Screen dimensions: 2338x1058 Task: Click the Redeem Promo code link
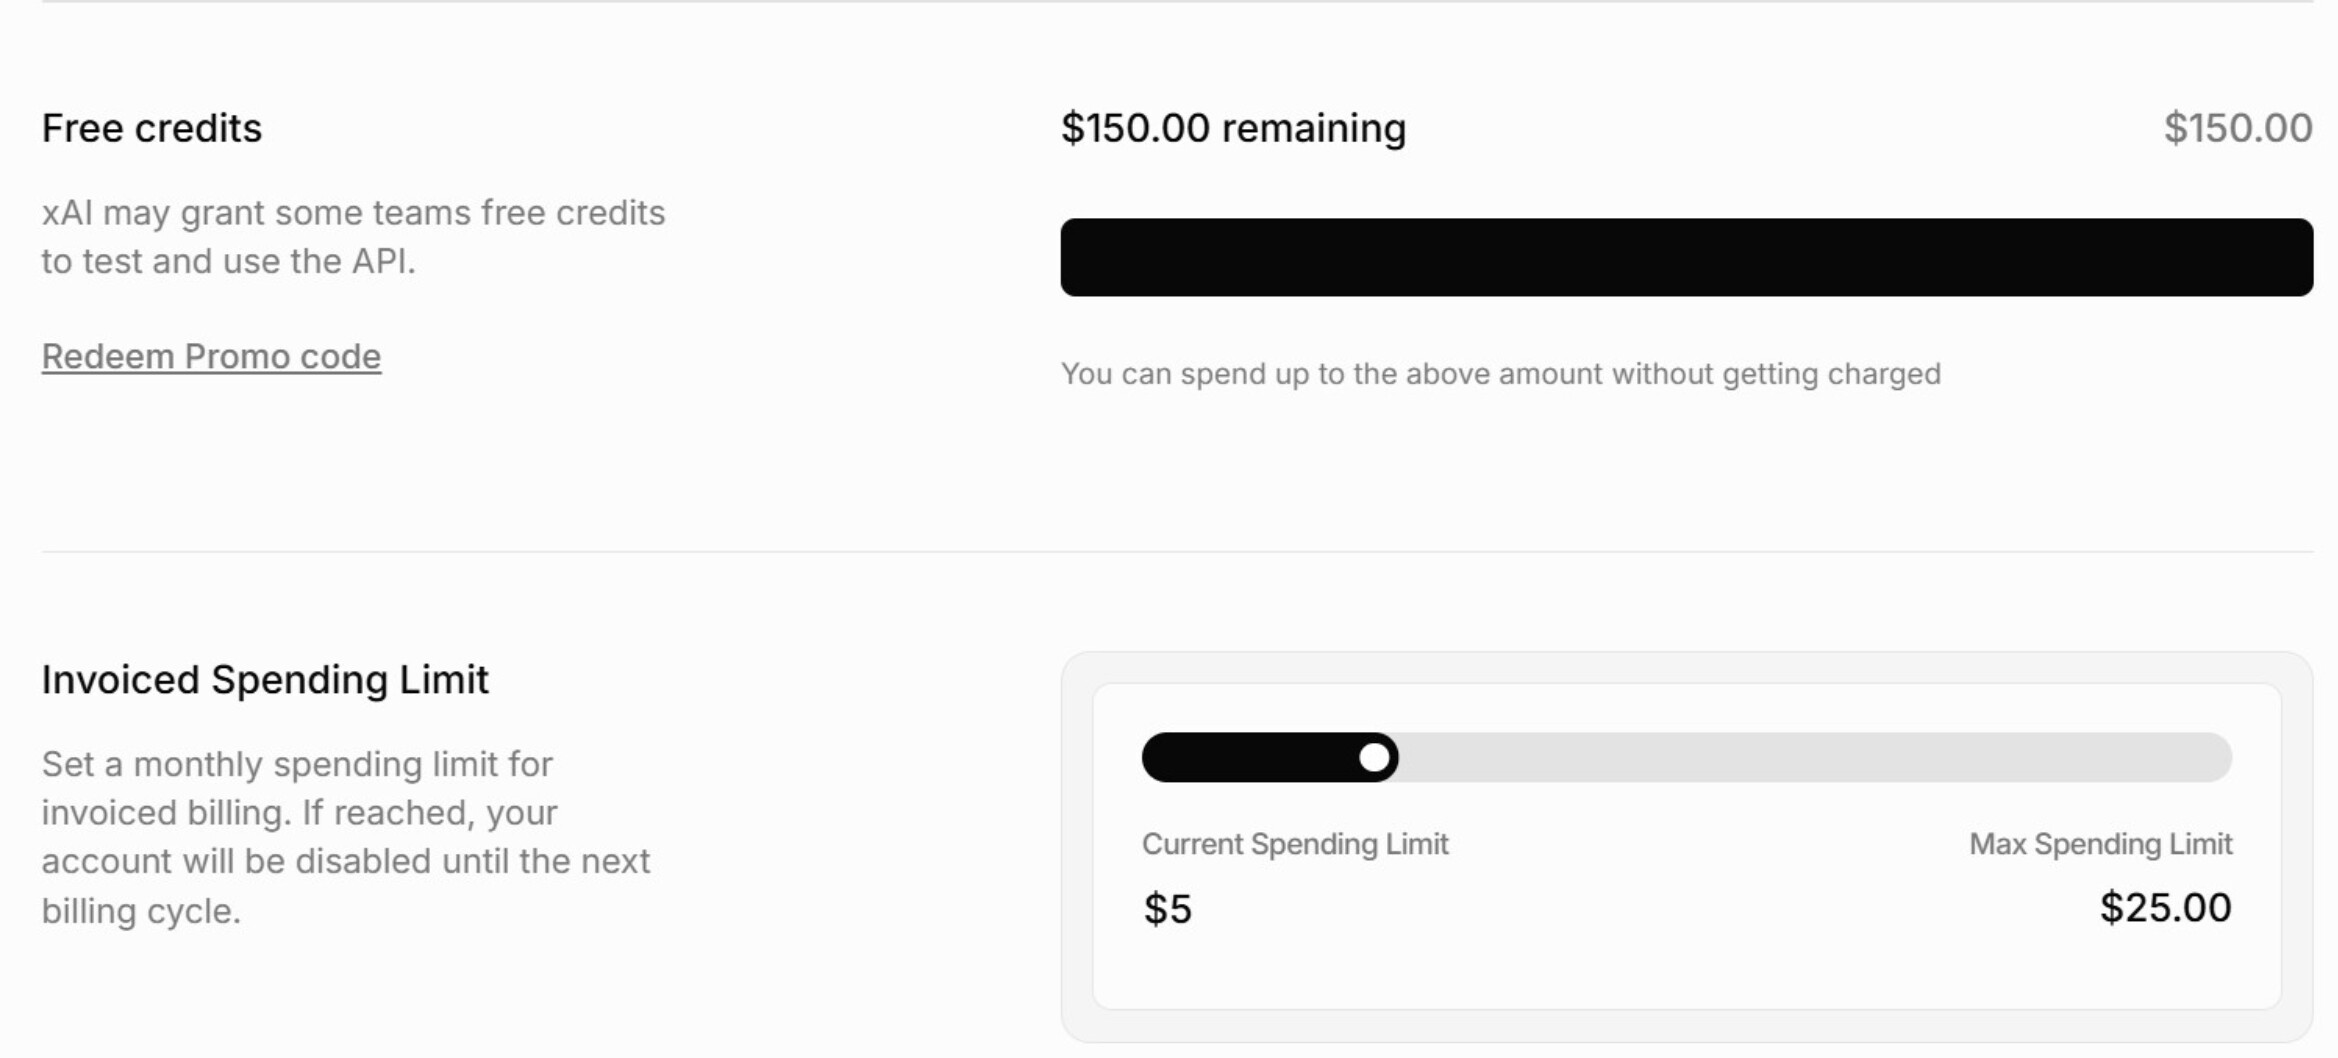(211, 357)
